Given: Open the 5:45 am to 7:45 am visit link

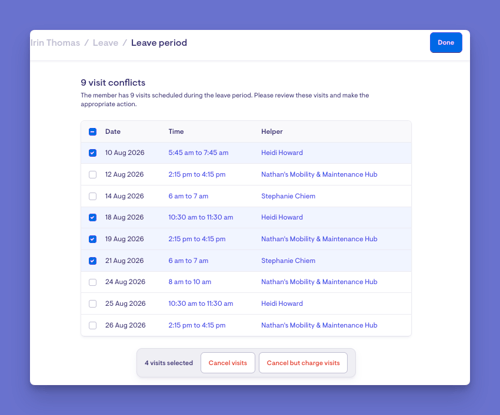Looking at the screenshot, I should [198, 153].
